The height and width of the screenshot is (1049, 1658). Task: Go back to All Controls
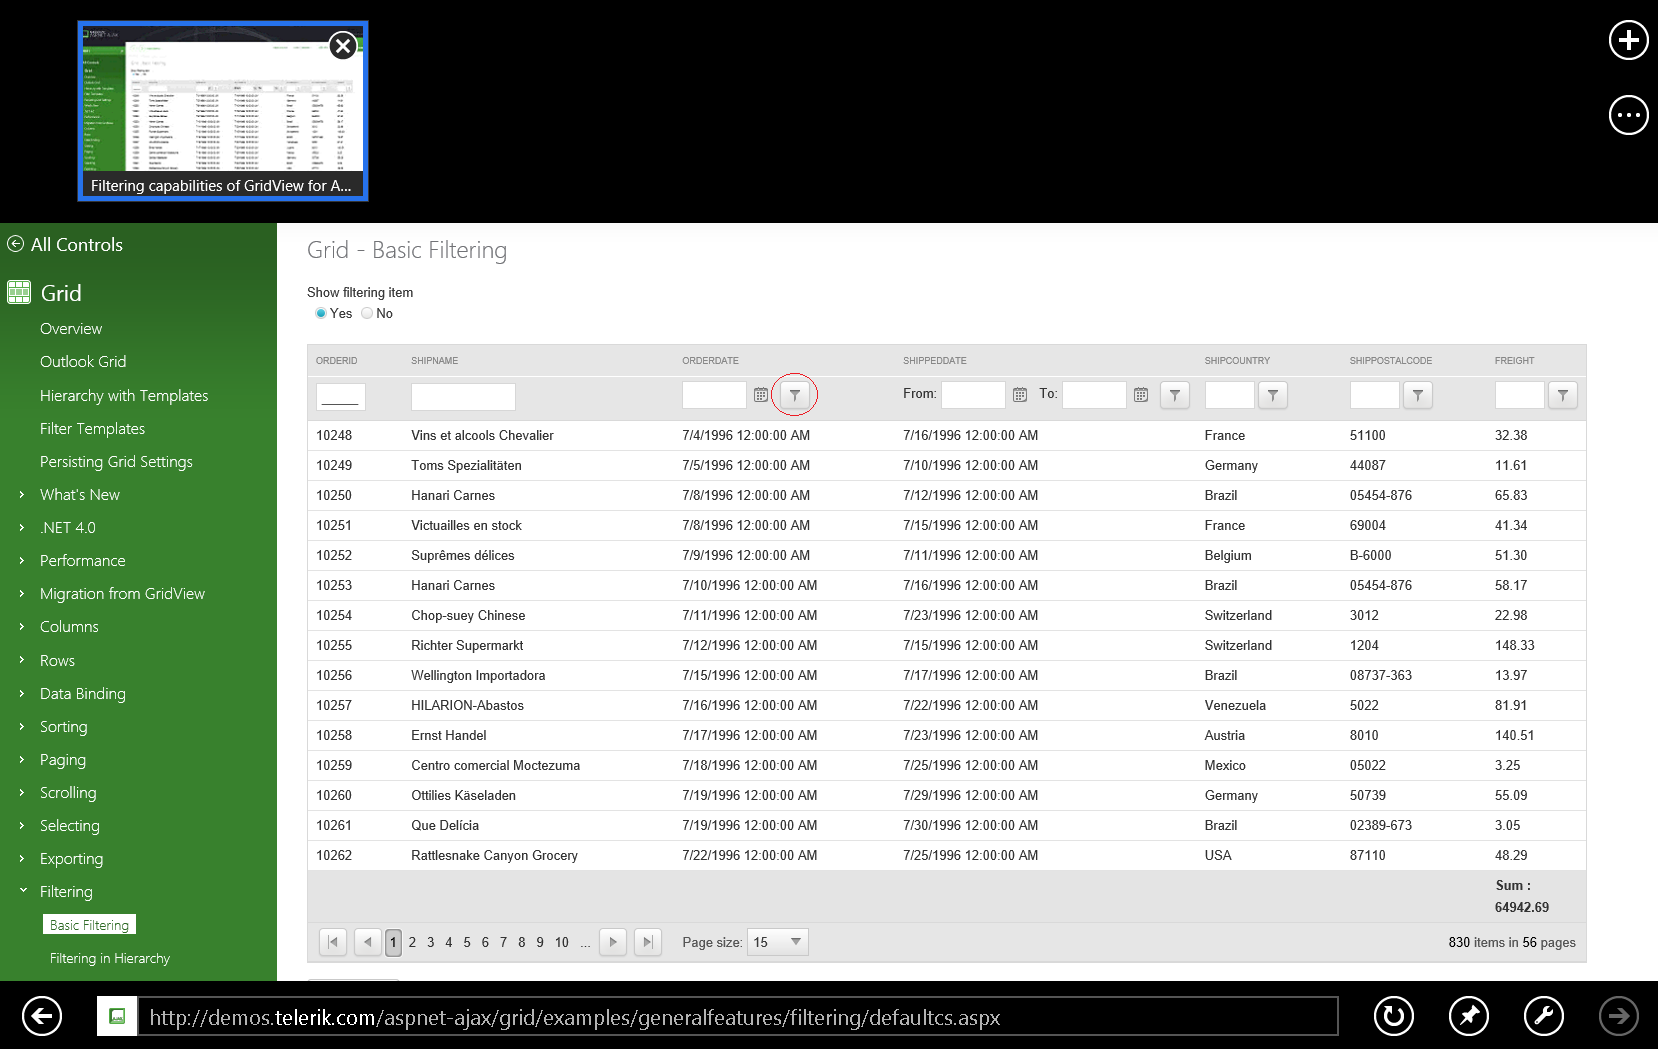[66, 245]
